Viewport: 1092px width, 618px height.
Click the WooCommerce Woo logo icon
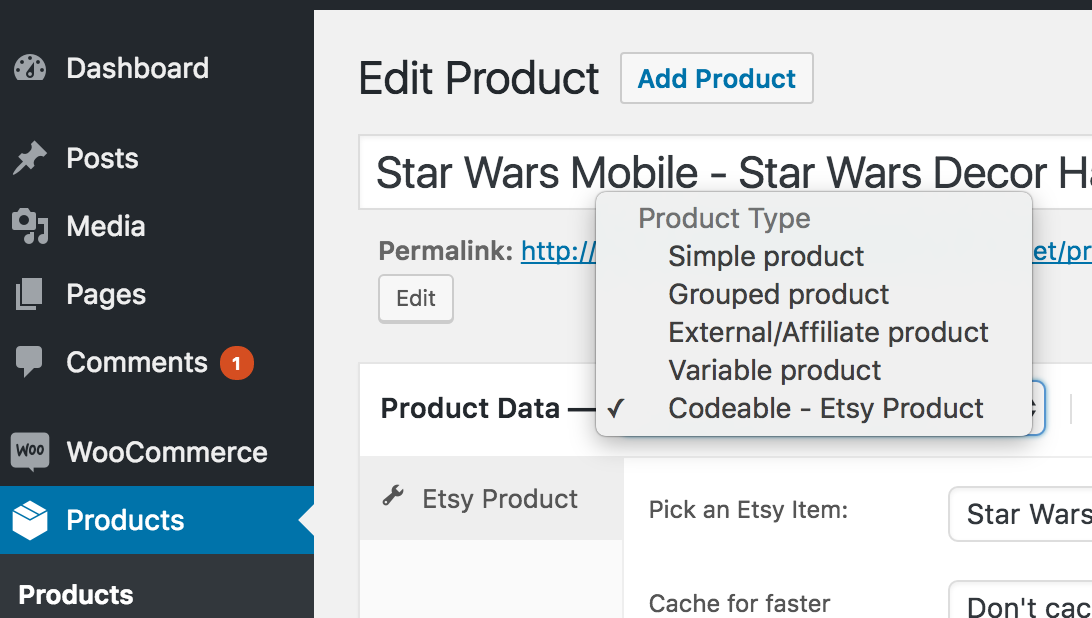[x=30, y=451]
